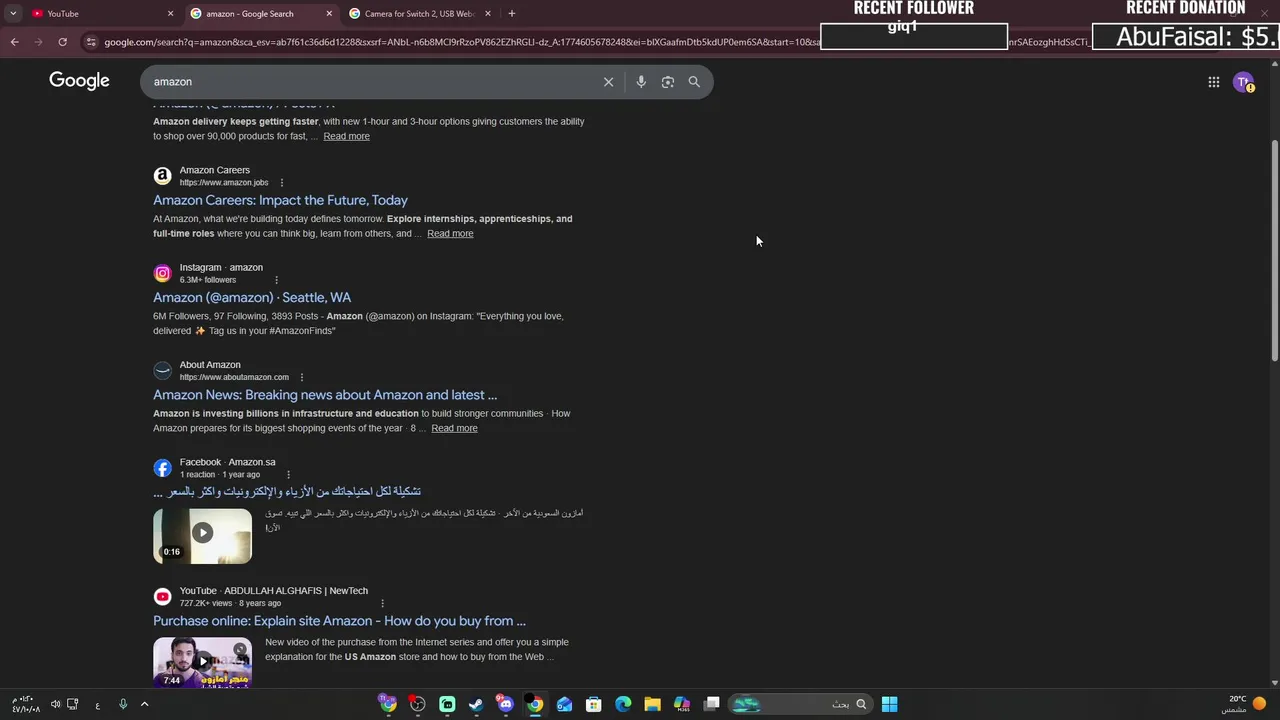Switch to active Chrome taskbar icon

(x=535, y=704)
